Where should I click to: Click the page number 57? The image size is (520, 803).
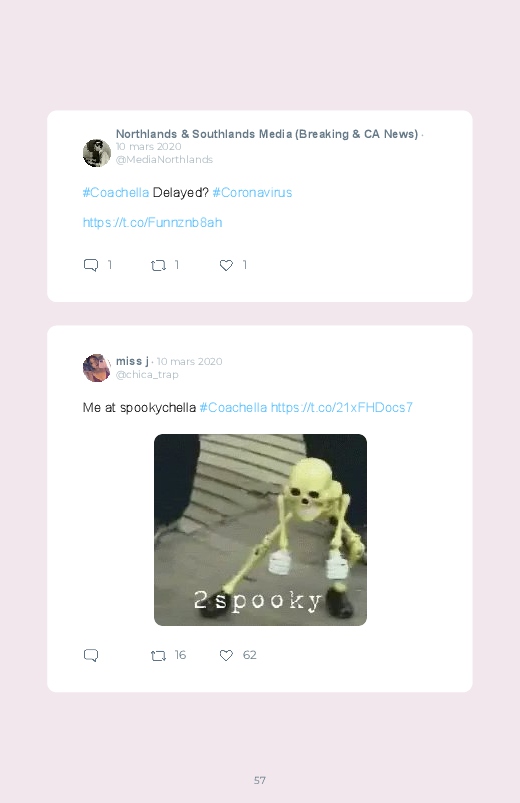[260, 780]
